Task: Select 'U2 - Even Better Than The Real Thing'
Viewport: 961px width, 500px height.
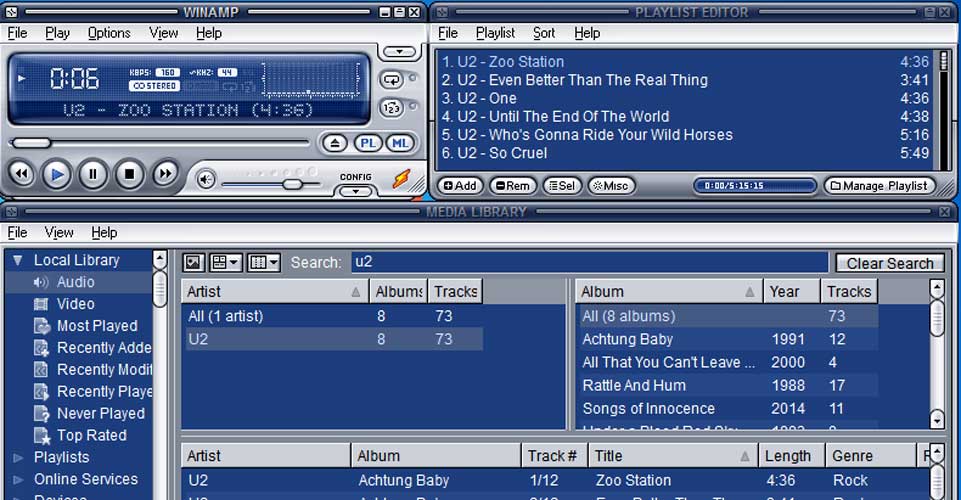Action: coord(685,80)
